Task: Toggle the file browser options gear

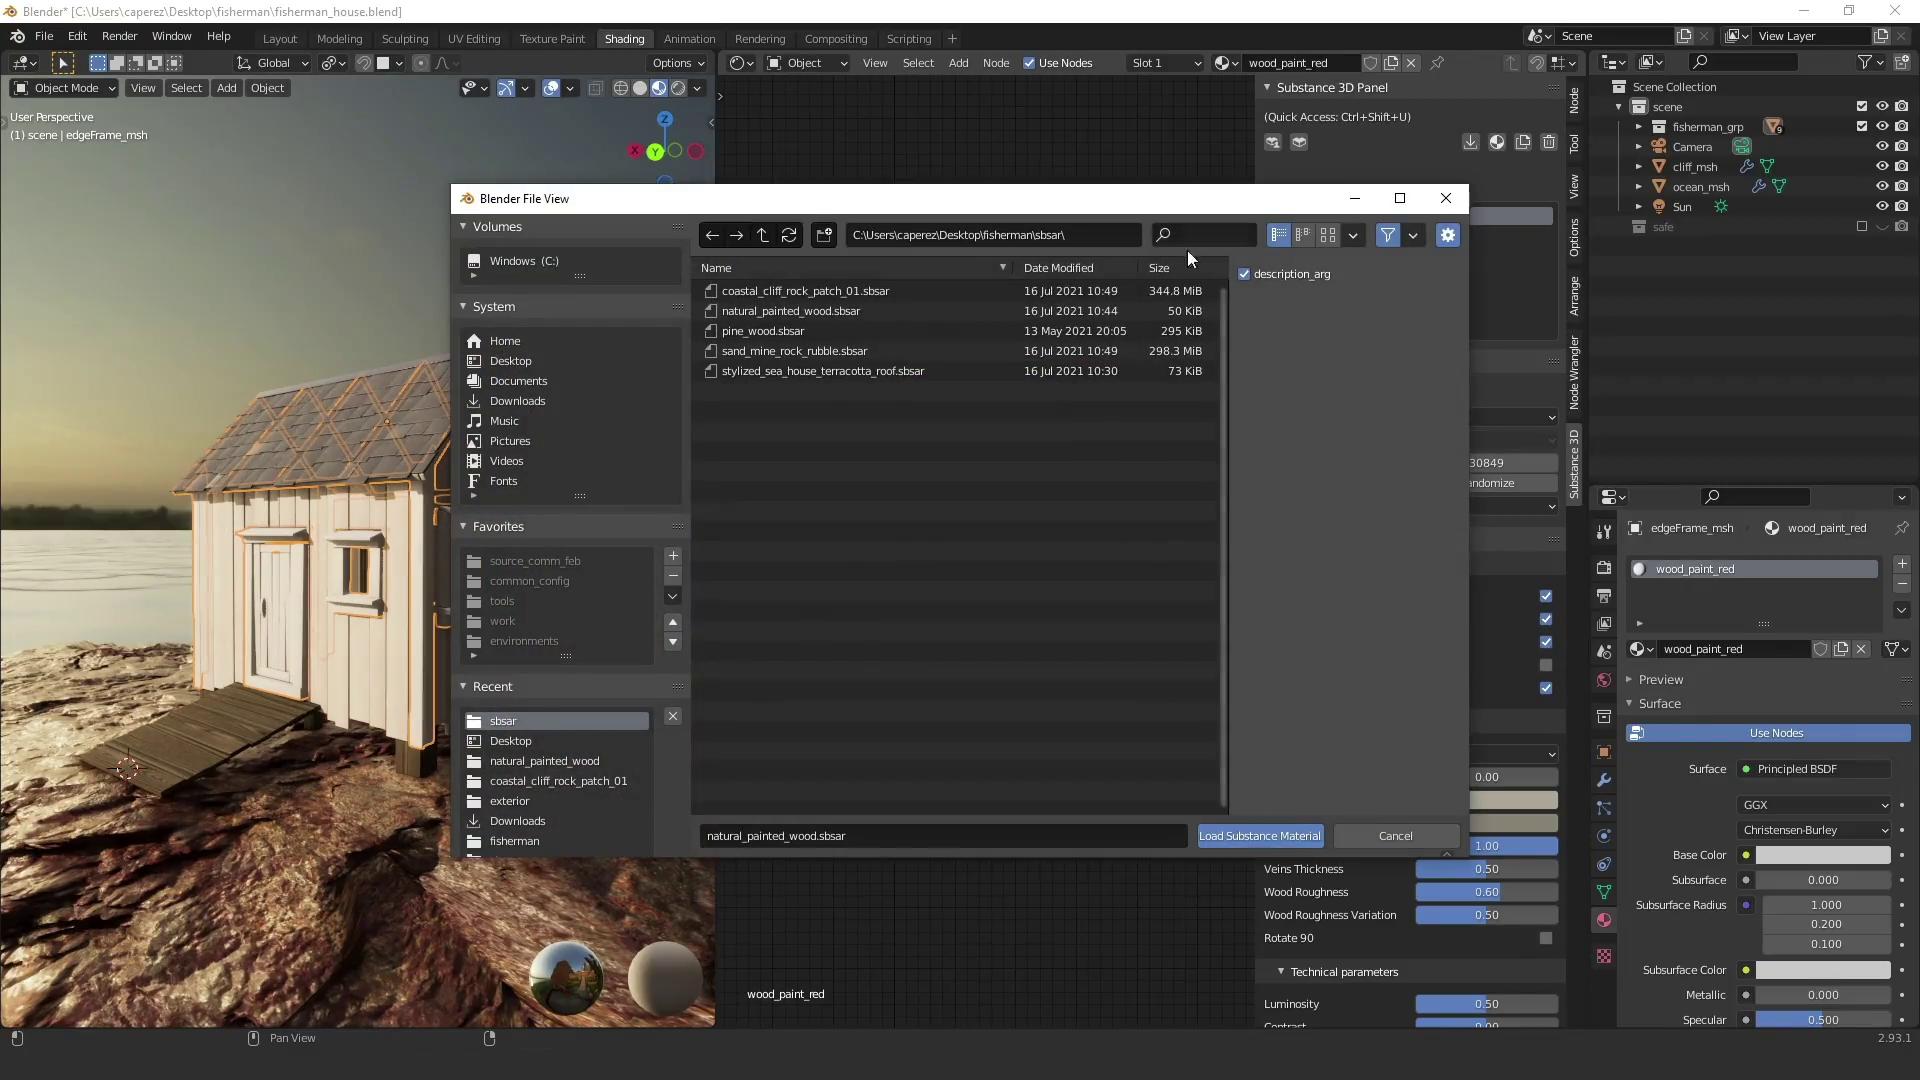Action: coord(1447,235)
